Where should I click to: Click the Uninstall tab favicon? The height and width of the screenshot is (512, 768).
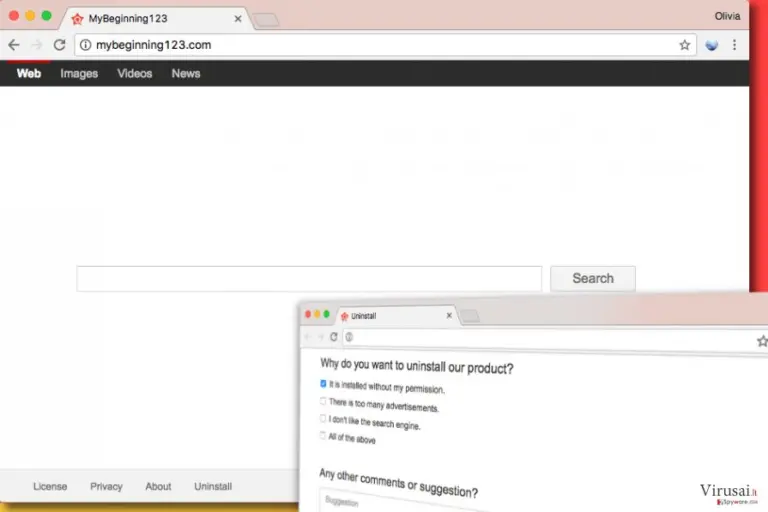point(344,316)
